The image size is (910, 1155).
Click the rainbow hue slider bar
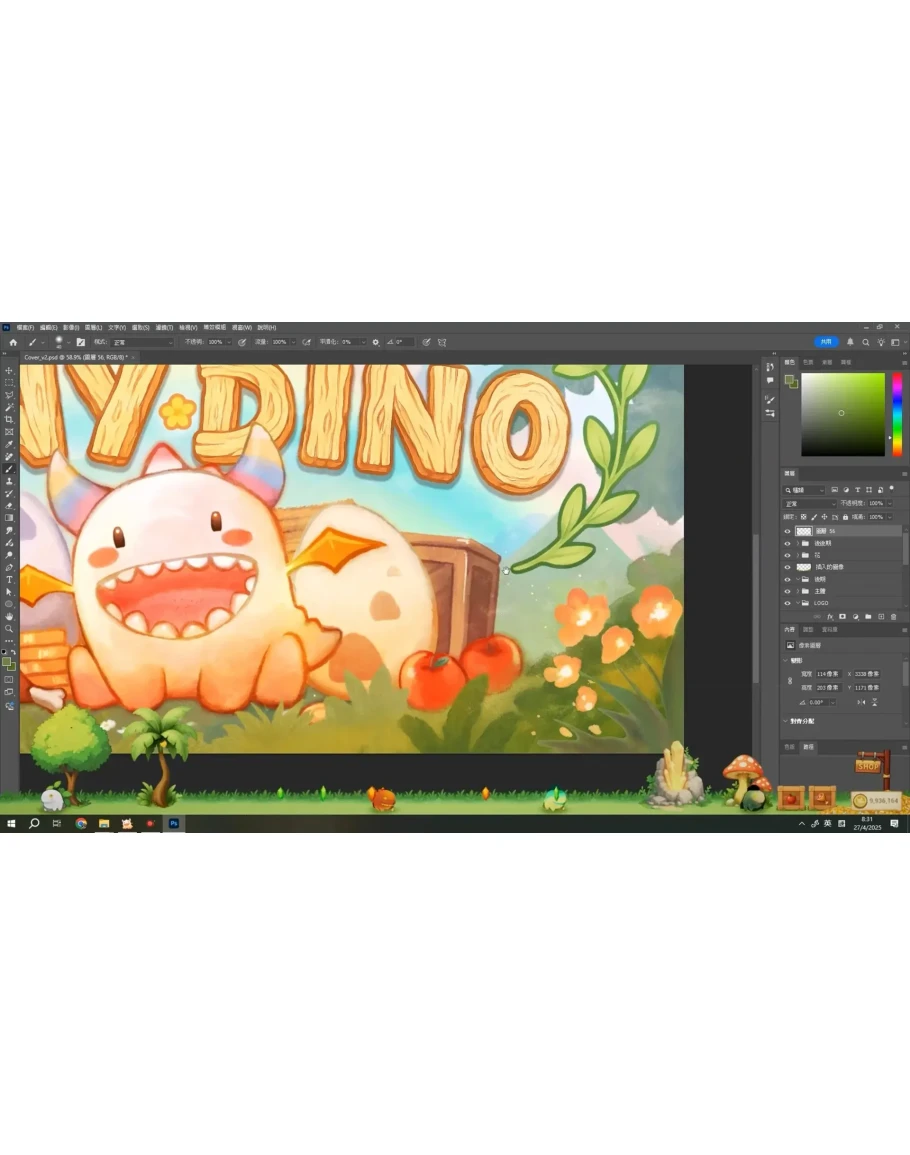[x=897, y=414]
